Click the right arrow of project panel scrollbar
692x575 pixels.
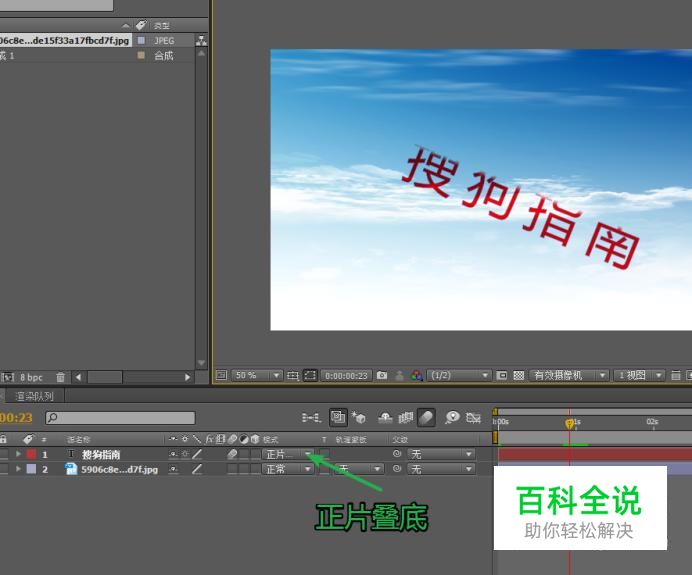pos(188,377)
